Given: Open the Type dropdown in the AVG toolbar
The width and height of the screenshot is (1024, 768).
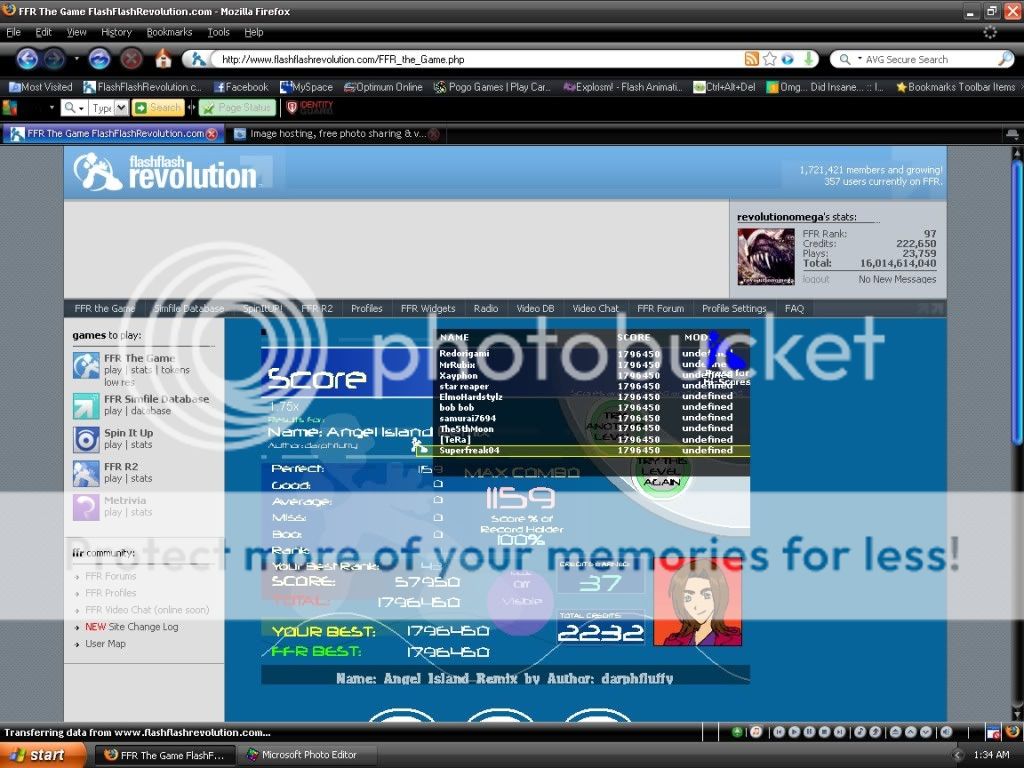Looking at the screenshot, I should click(121, 108).
